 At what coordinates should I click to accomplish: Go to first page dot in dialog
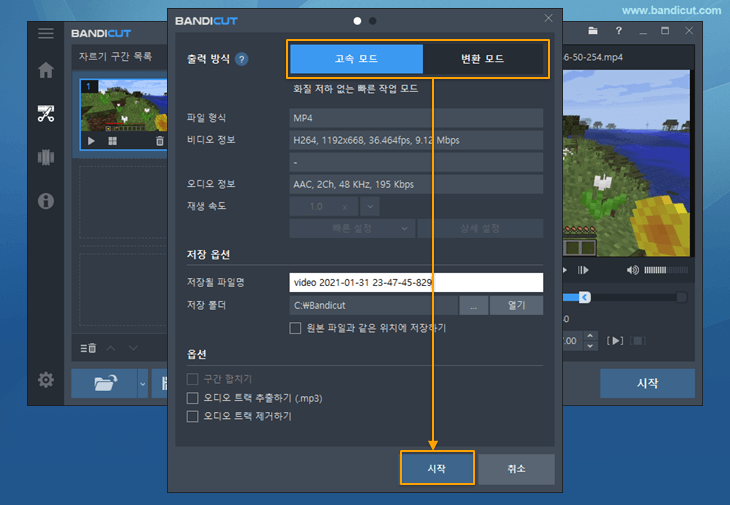357,21
